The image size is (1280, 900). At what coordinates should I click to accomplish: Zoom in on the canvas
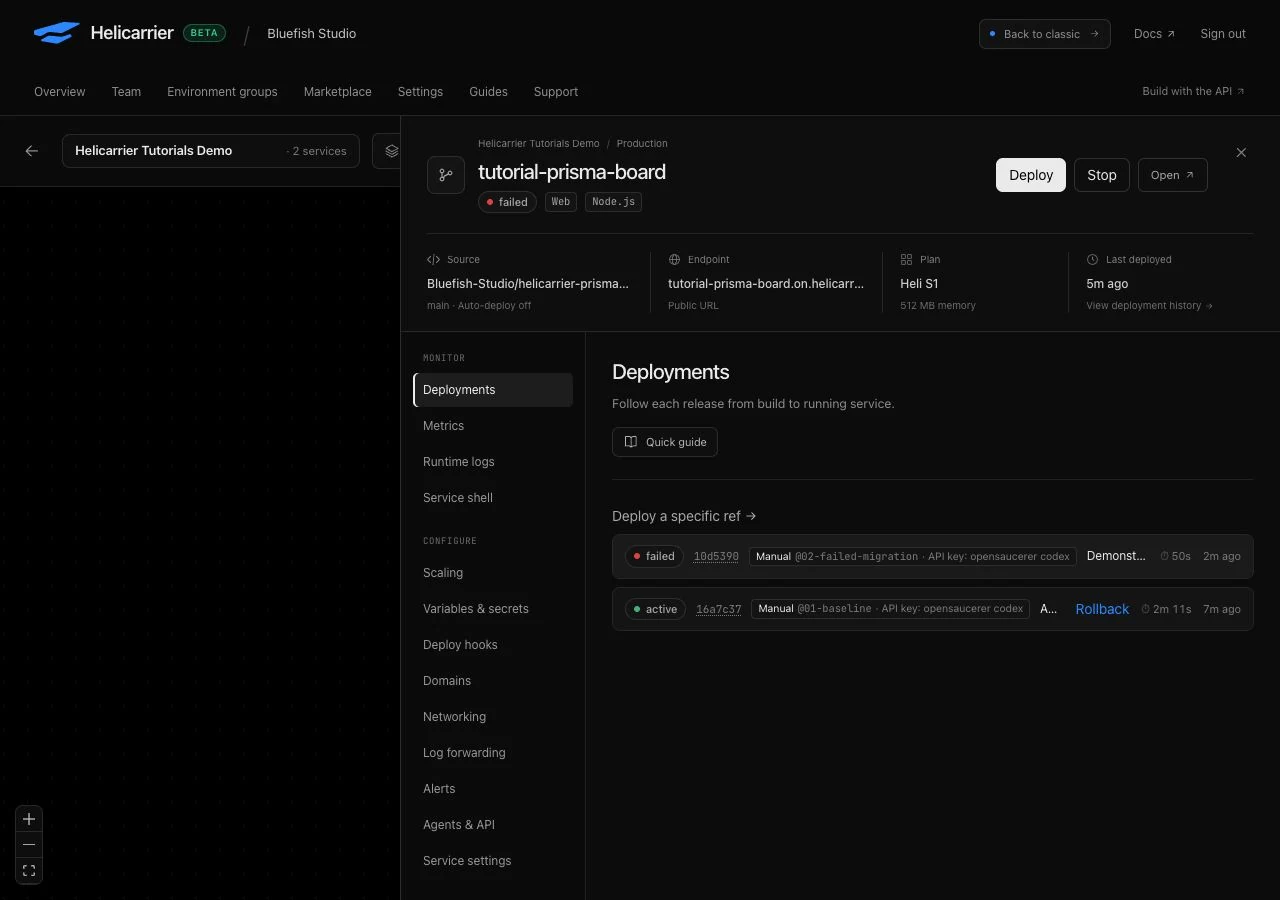tap(29, 819)
